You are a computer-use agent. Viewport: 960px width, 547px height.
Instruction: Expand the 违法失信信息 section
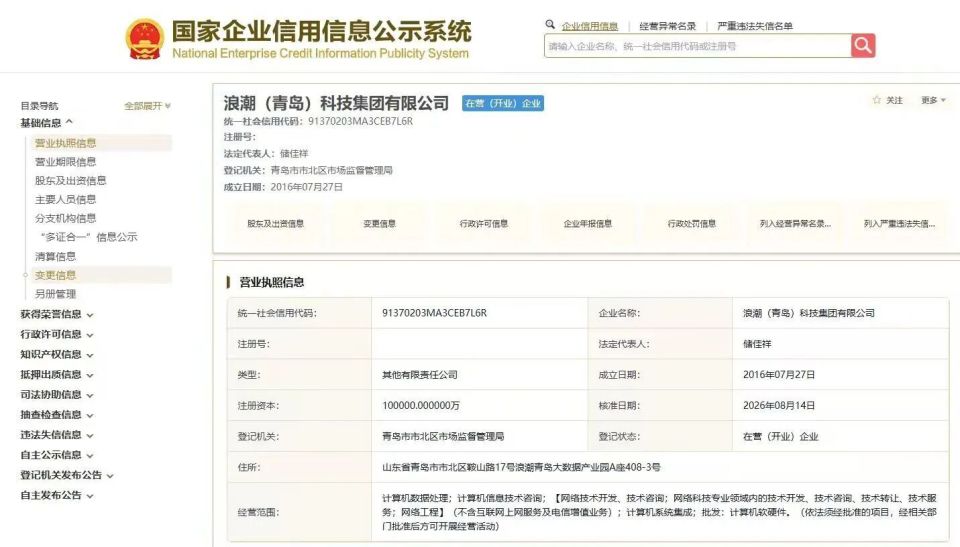pos(56,435)
